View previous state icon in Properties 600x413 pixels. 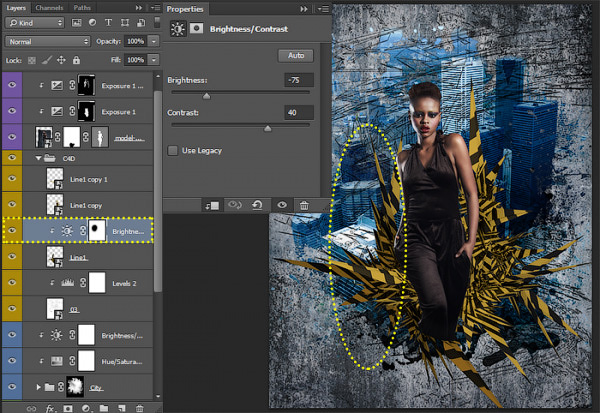[x=235, y=205]
